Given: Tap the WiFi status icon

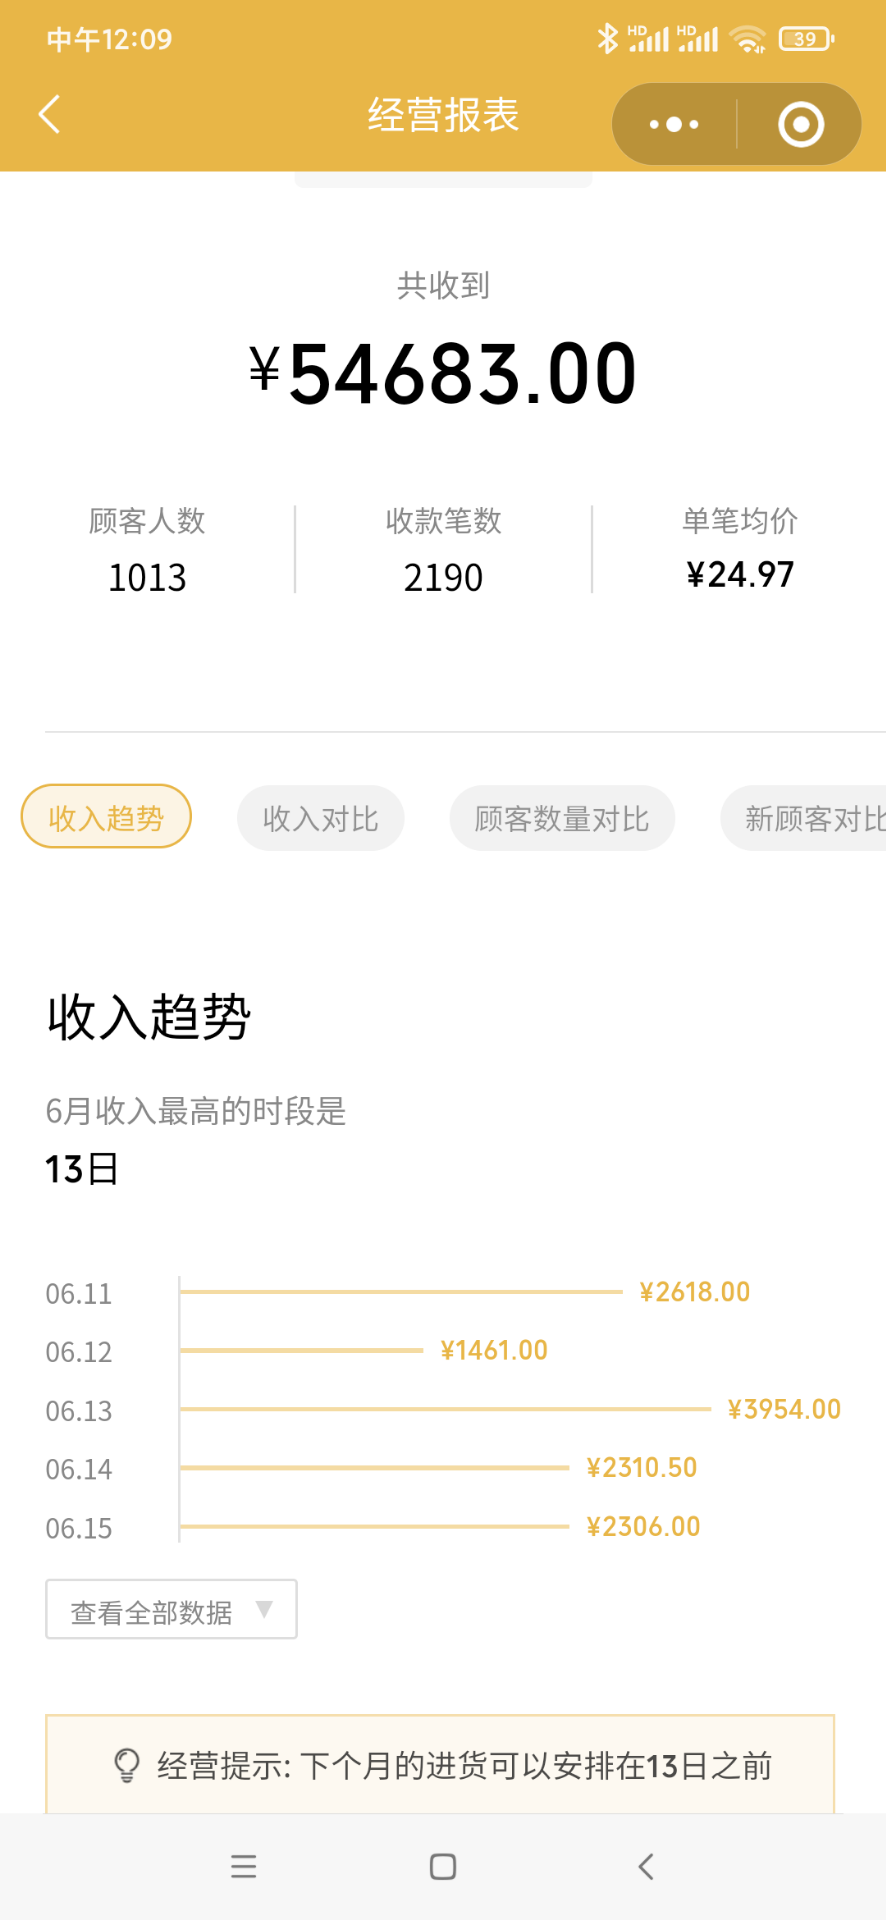Looking at the screenshot, I should point(747,39).
